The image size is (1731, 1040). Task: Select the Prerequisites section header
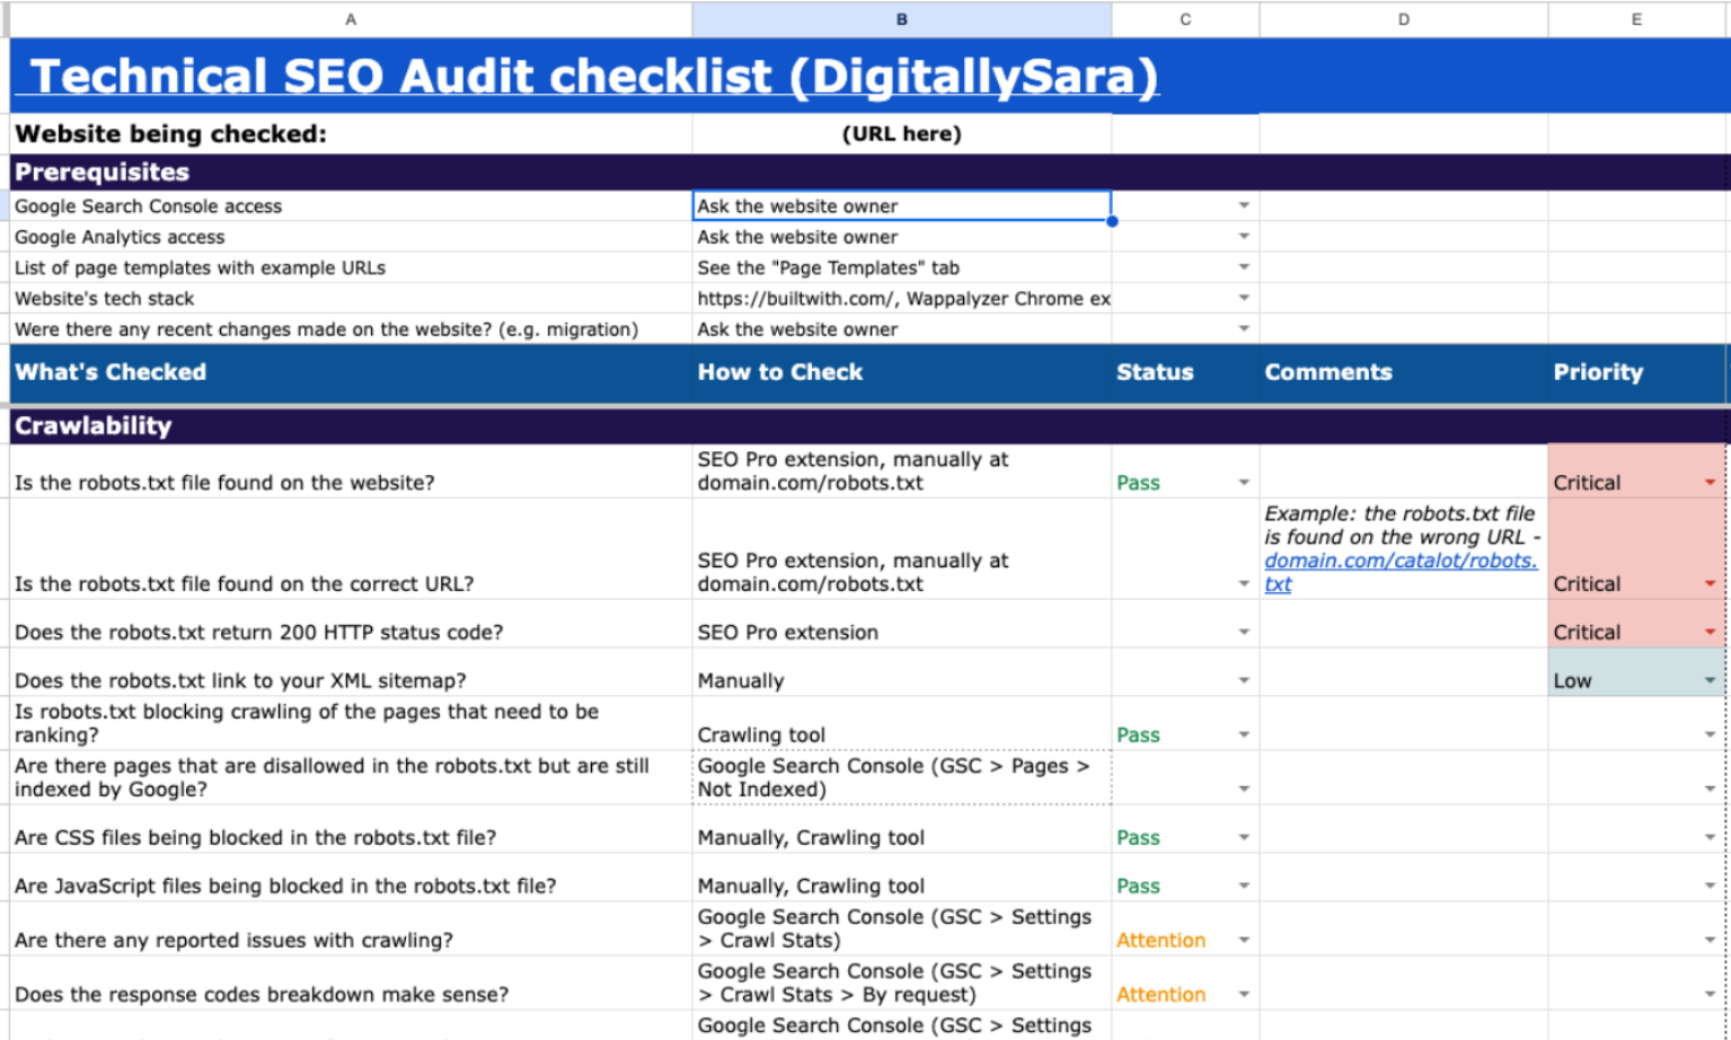(870, 172)
